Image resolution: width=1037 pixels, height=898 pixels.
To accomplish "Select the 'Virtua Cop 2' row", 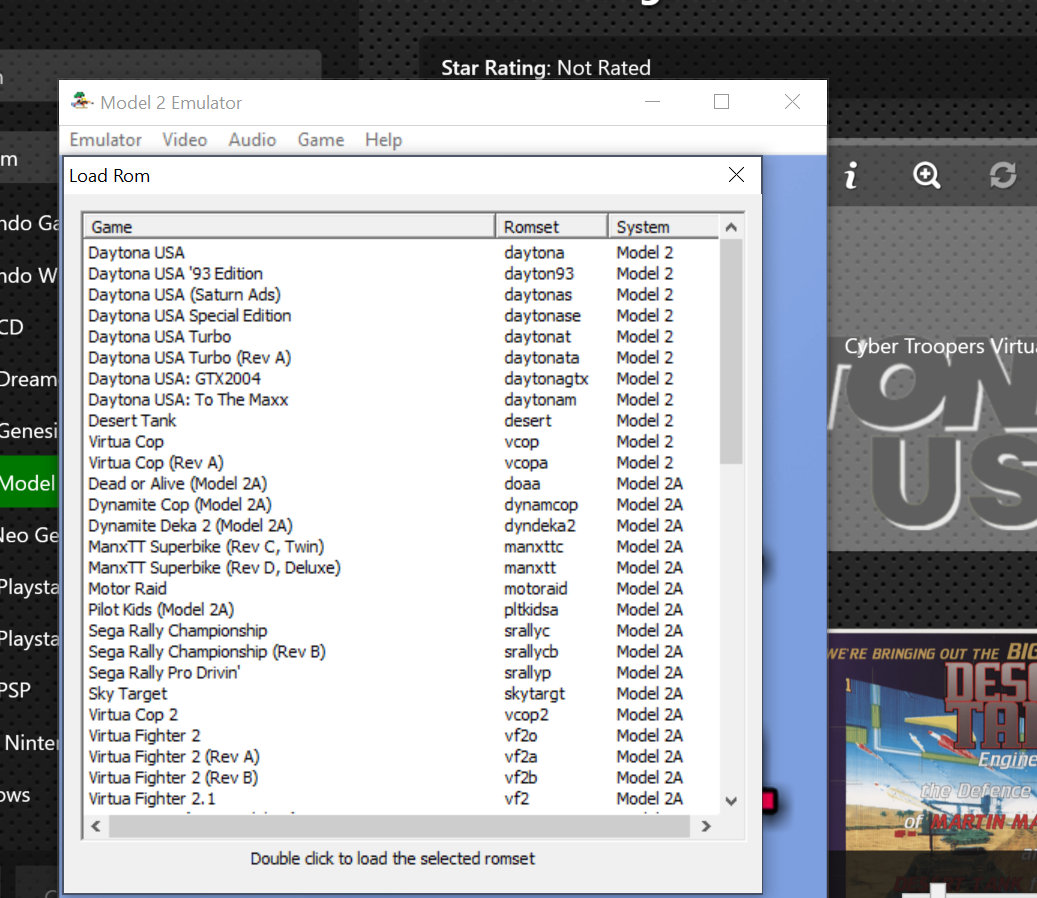I will tap(401, 715).
